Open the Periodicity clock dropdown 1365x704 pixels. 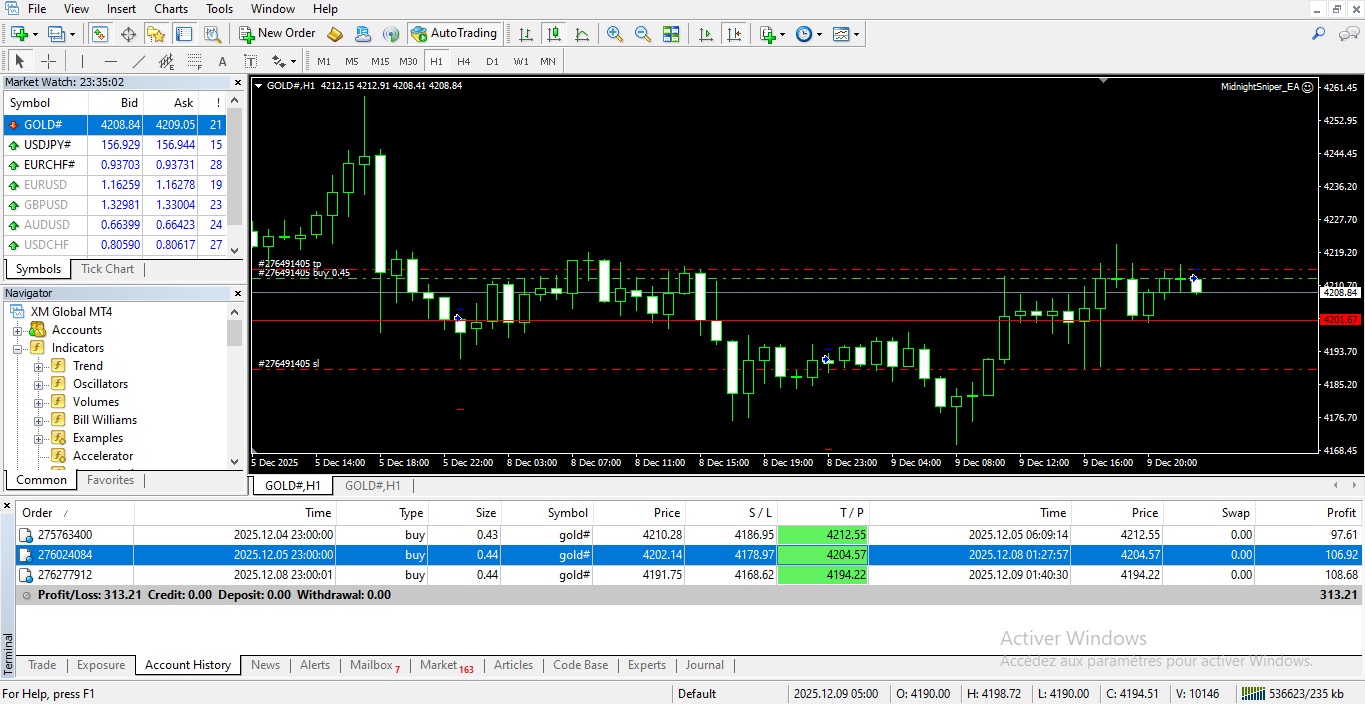(x=808, y=34)
